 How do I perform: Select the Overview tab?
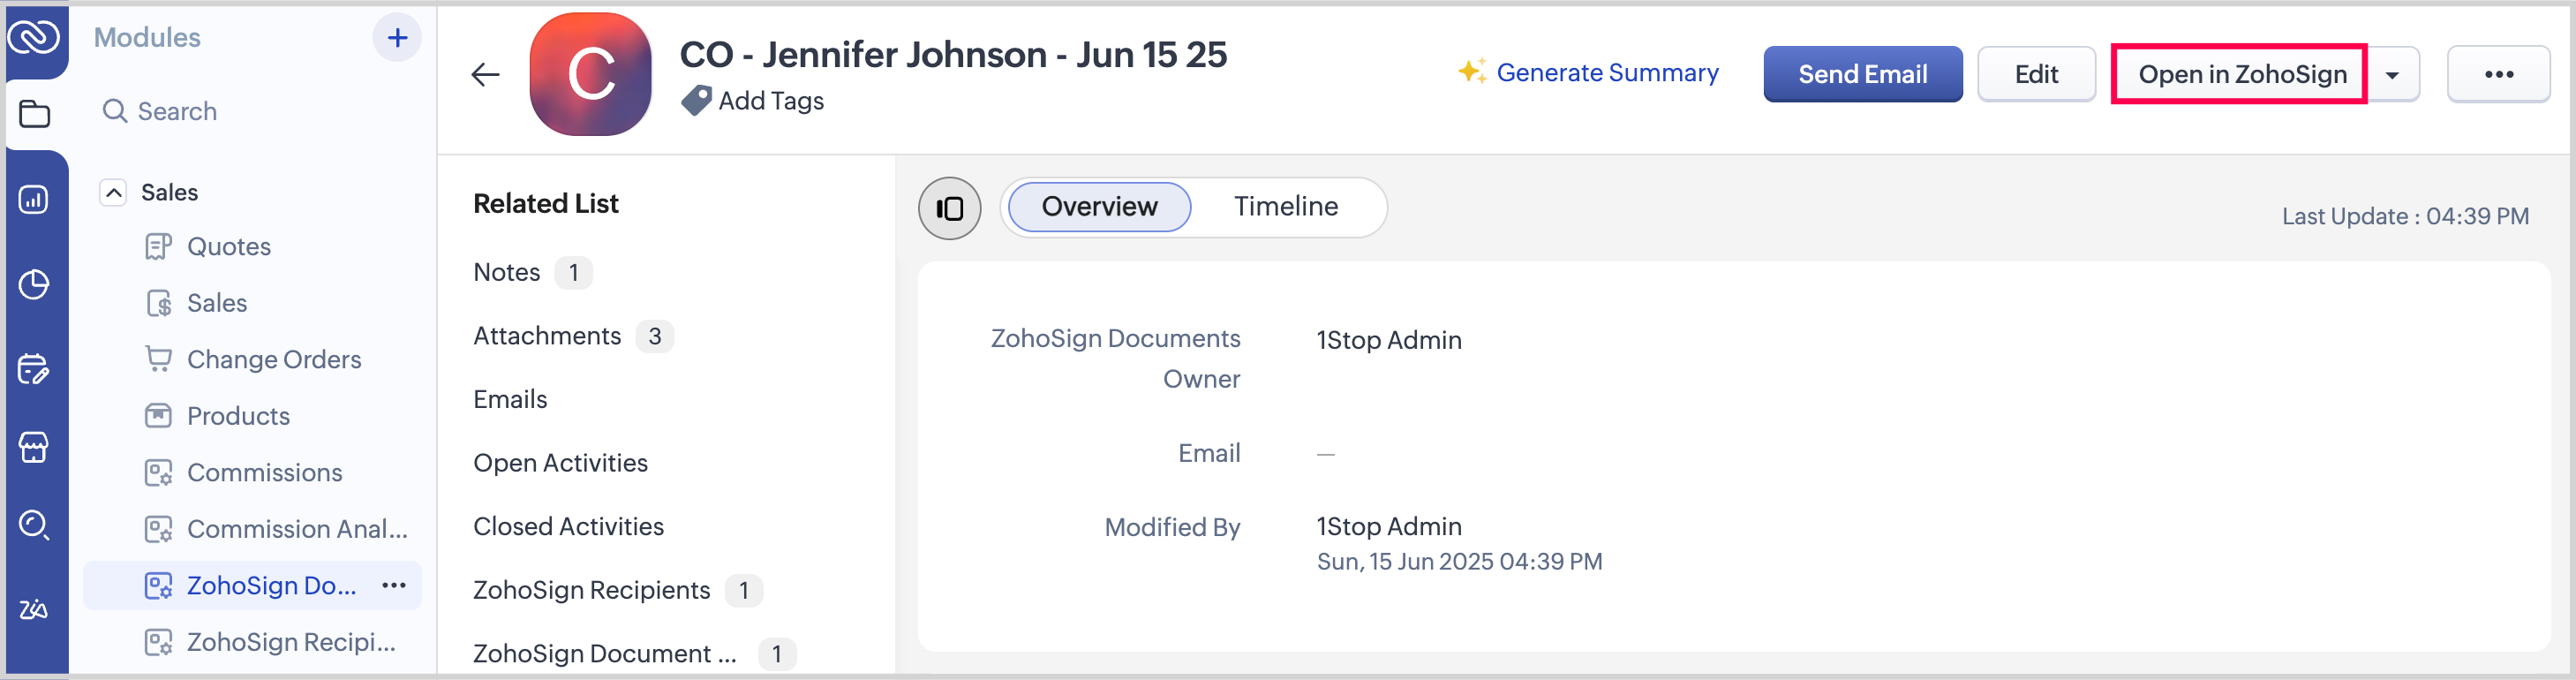click(x=1099, y=207)
